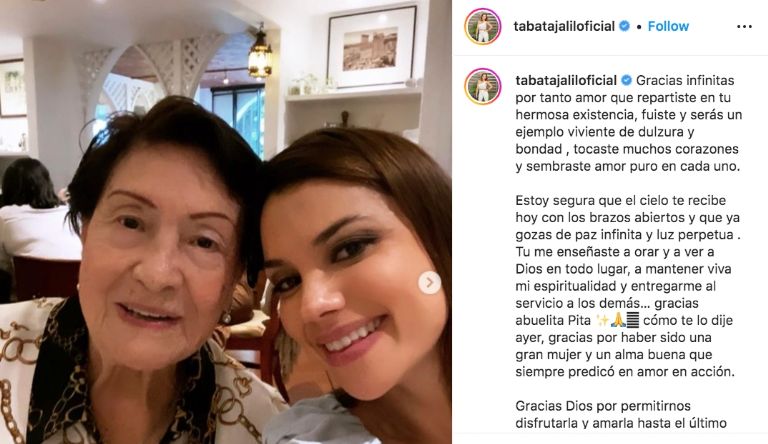Click the verified badge in the caption line
The height and width of the screenshot is (444, 768).
(x=626, y=80)
